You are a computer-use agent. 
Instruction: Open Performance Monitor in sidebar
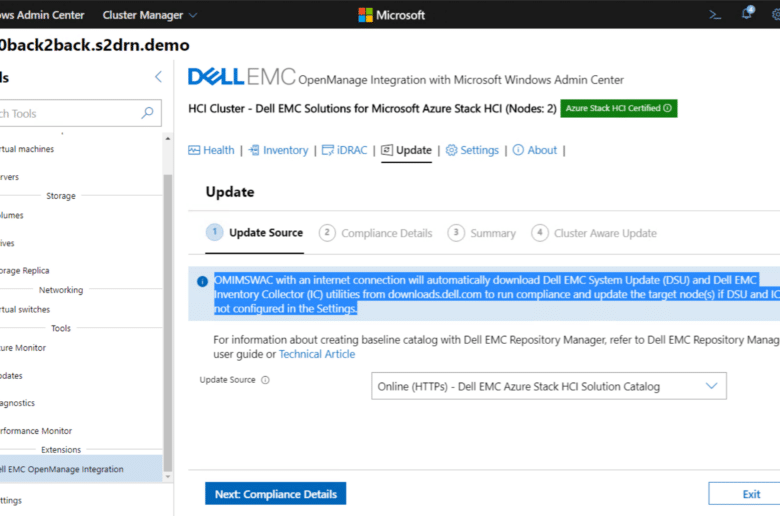coord(36,431)
